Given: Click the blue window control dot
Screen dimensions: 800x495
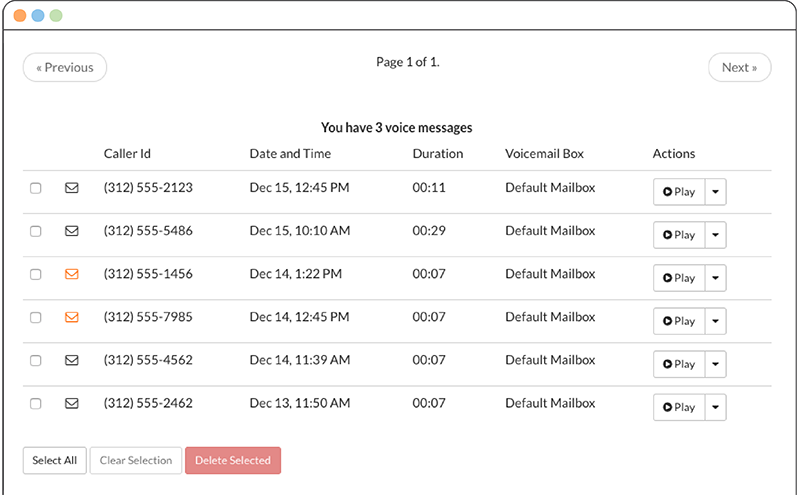Looking at the screenshot, I should coord(38,16).
